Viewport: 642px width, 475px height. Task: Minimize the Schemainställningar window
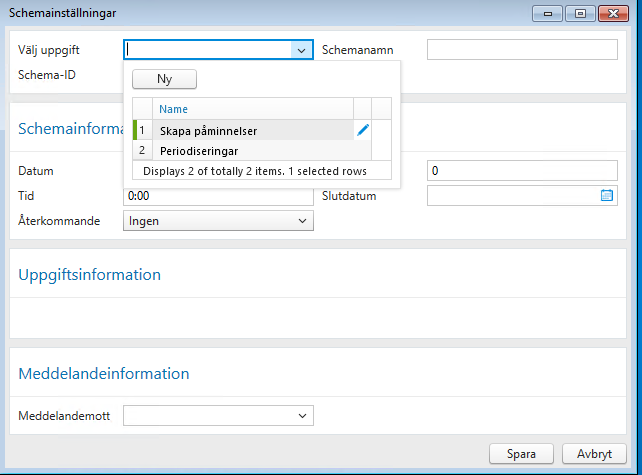coord(547,13)
